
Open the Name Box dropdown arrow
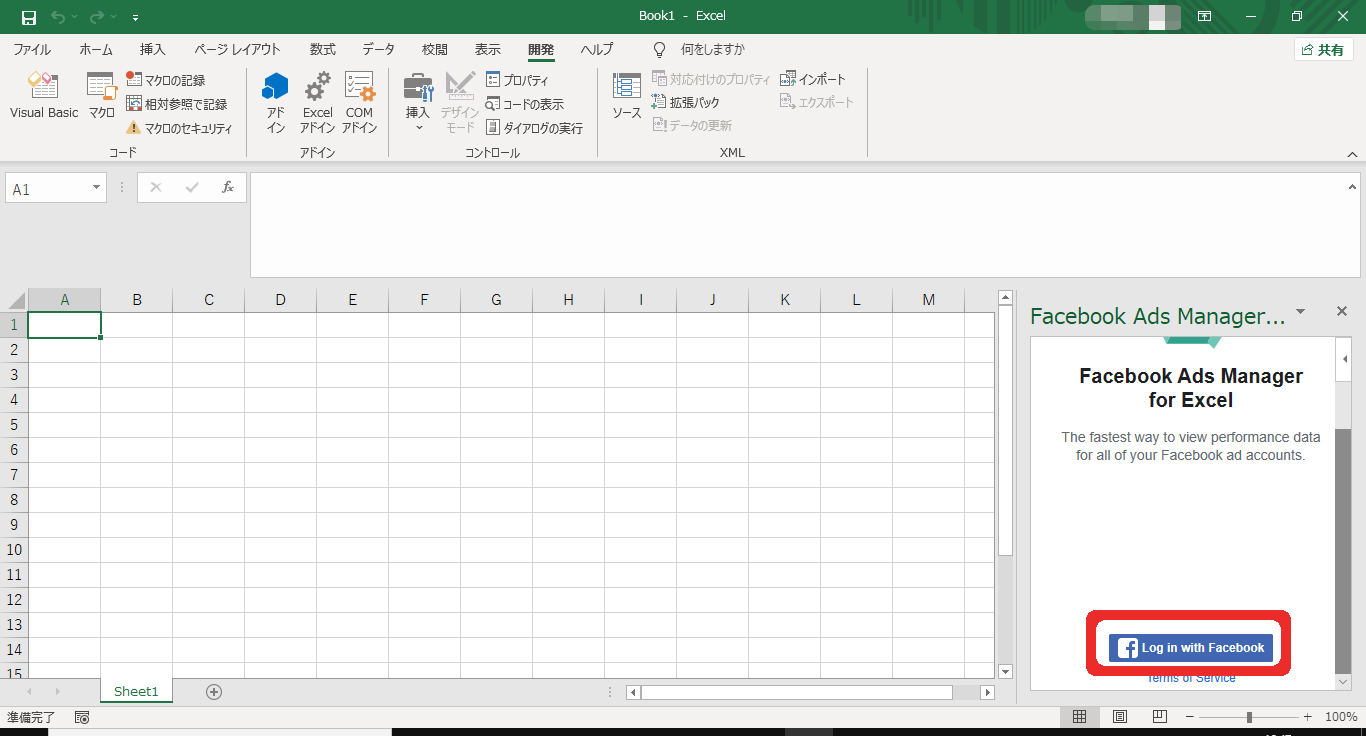pos(97,188)
